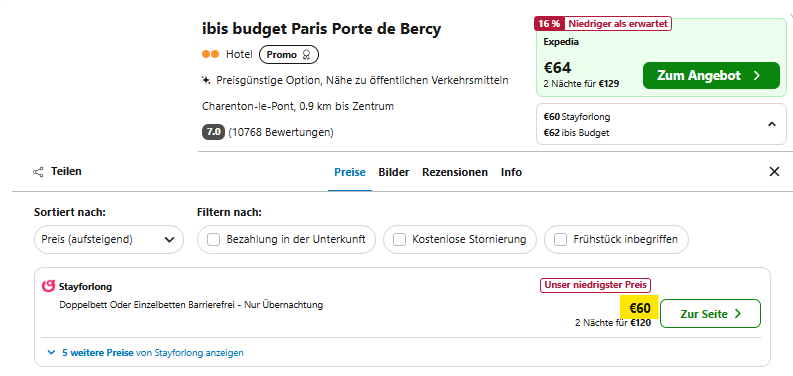
Task: Close the hotel details panel
Action: pyautogui.click(x=774, y=172)
